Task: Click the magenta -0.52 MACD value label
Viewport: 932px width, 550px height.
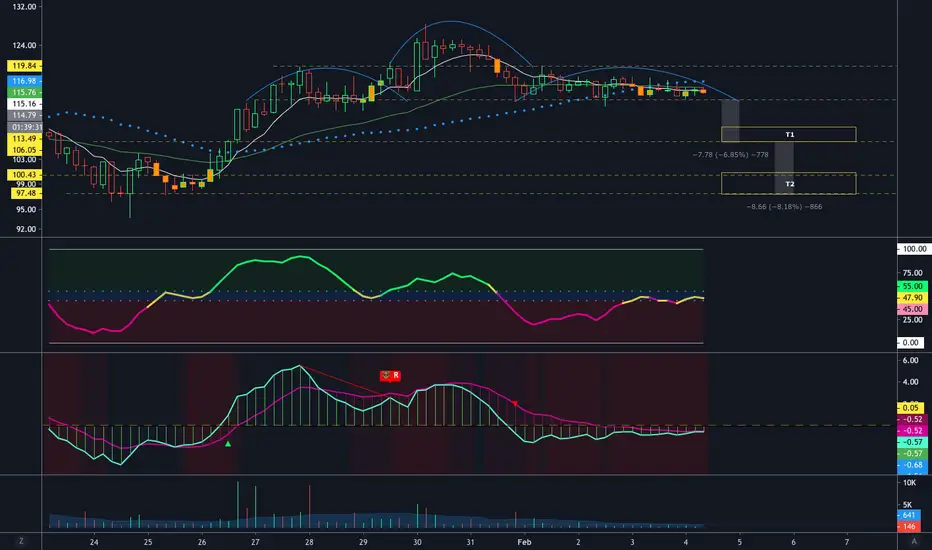Action: click(x=912, y=430)
